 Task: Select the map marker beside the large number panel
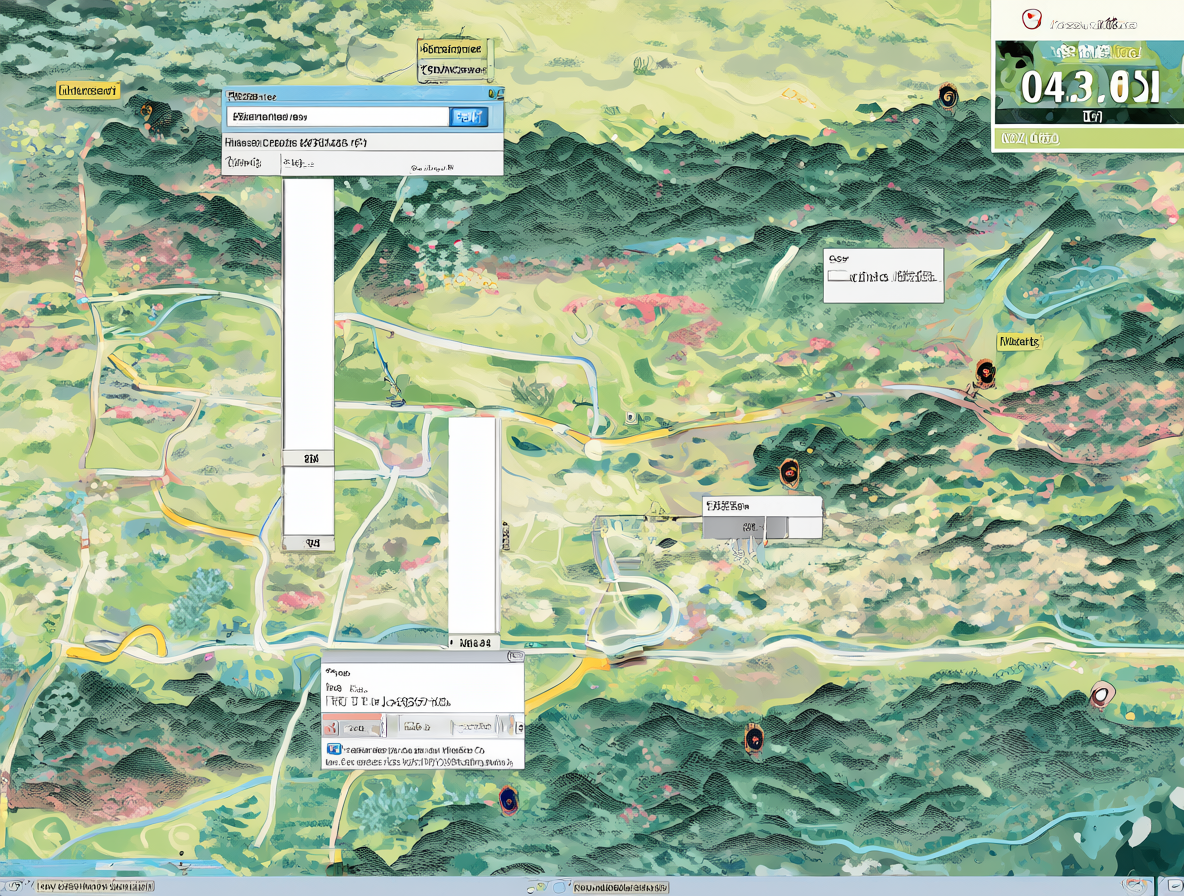tap(948, 97)
